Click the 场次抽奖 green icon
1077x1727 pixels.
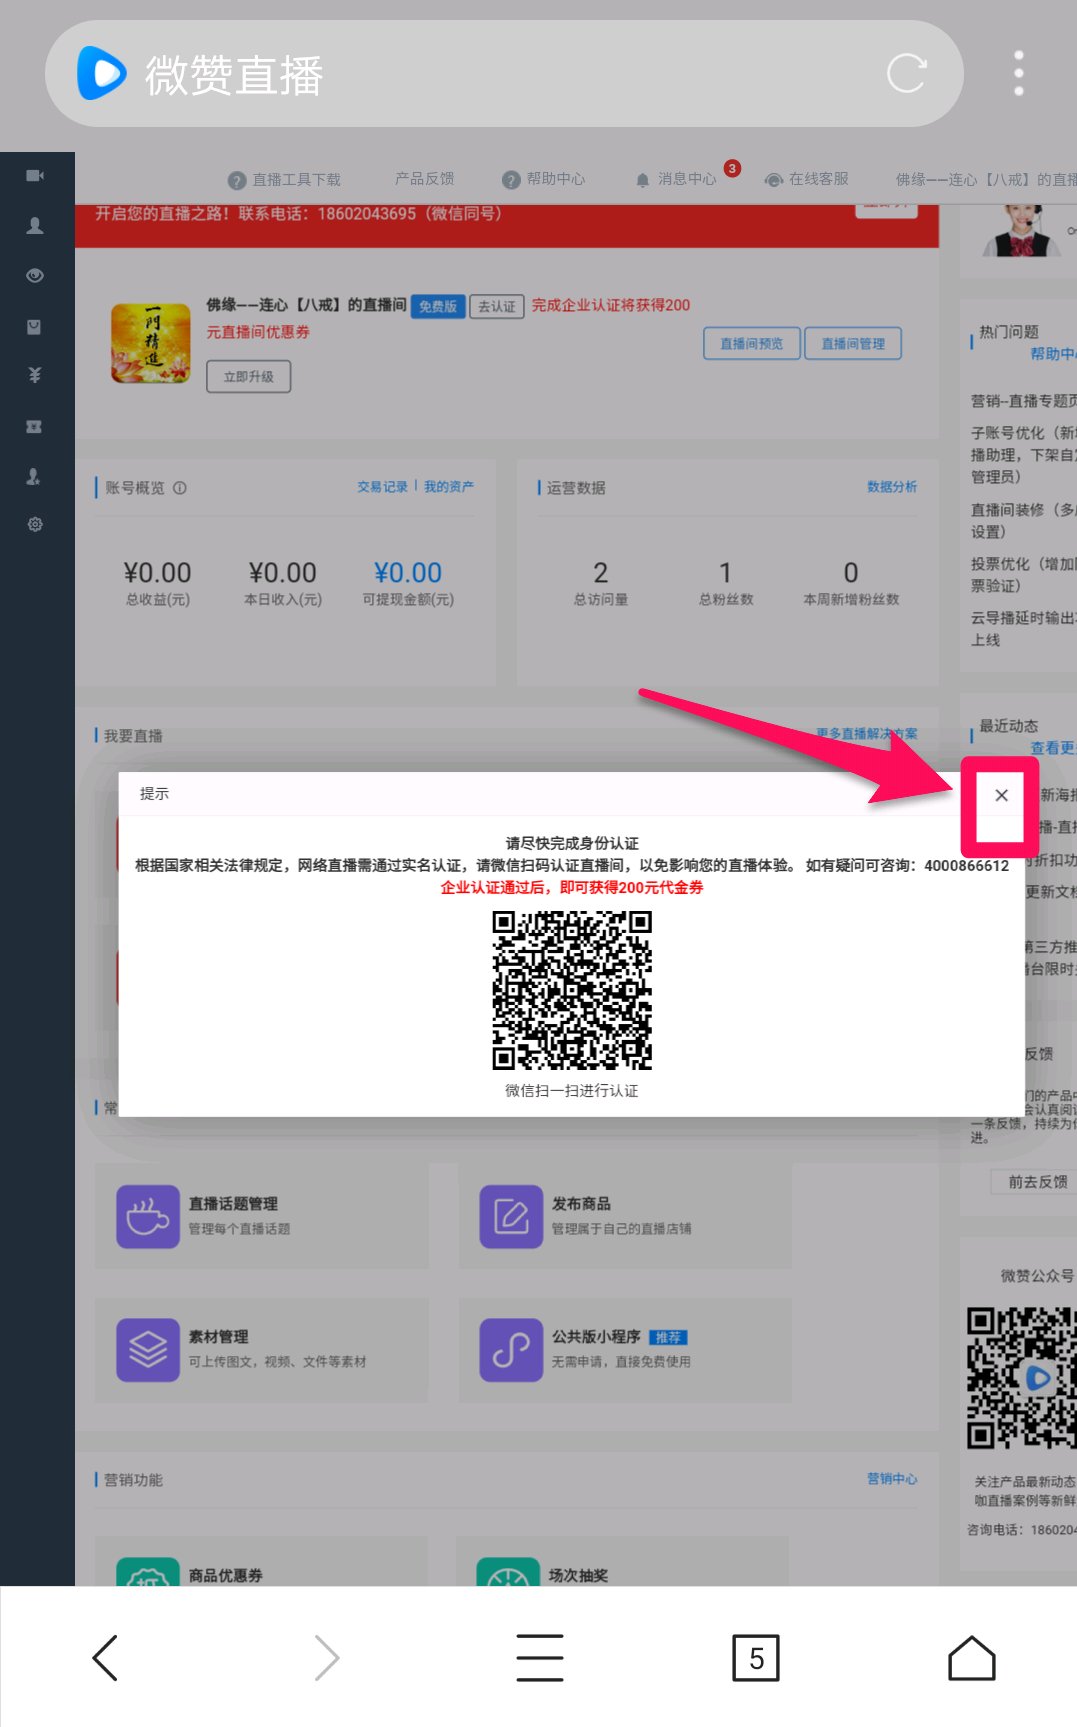tap(509, 1572)
